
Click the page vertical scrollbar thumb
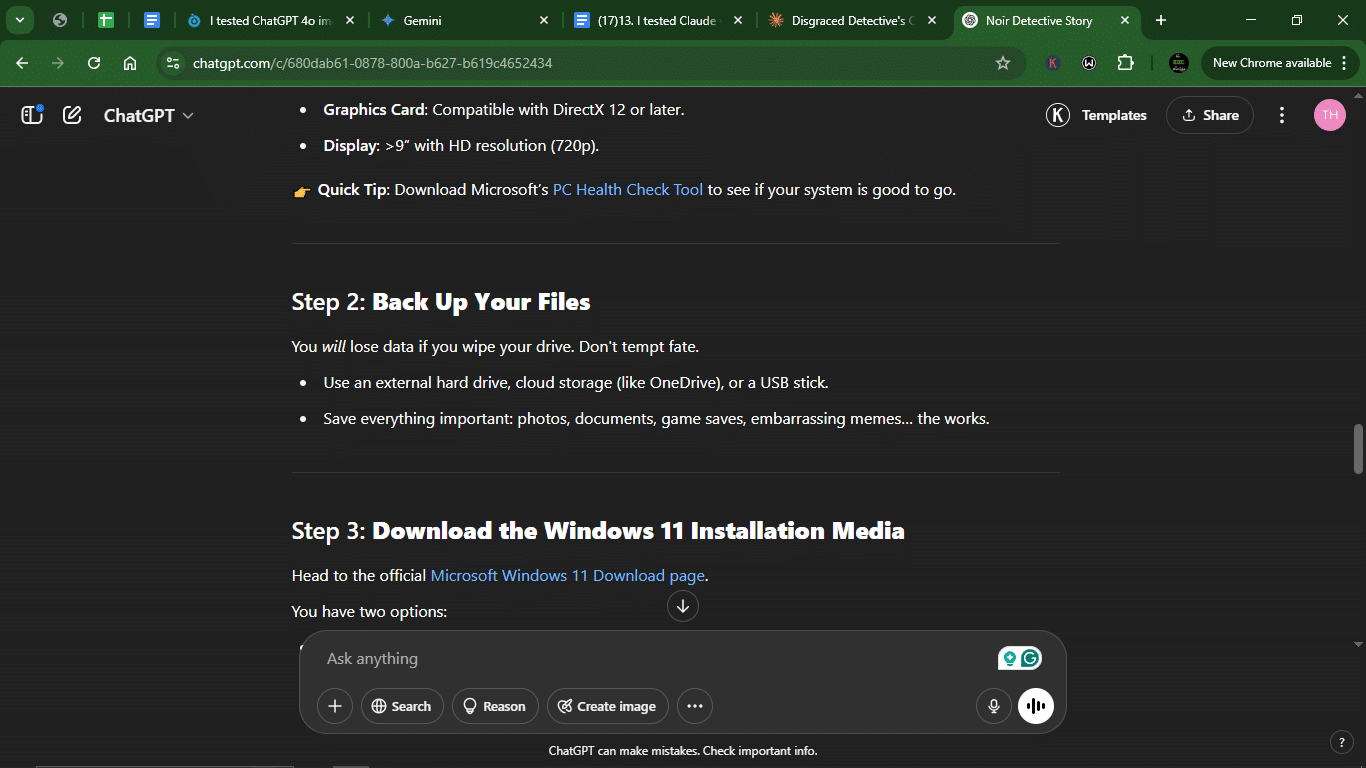click(1358, 449)
